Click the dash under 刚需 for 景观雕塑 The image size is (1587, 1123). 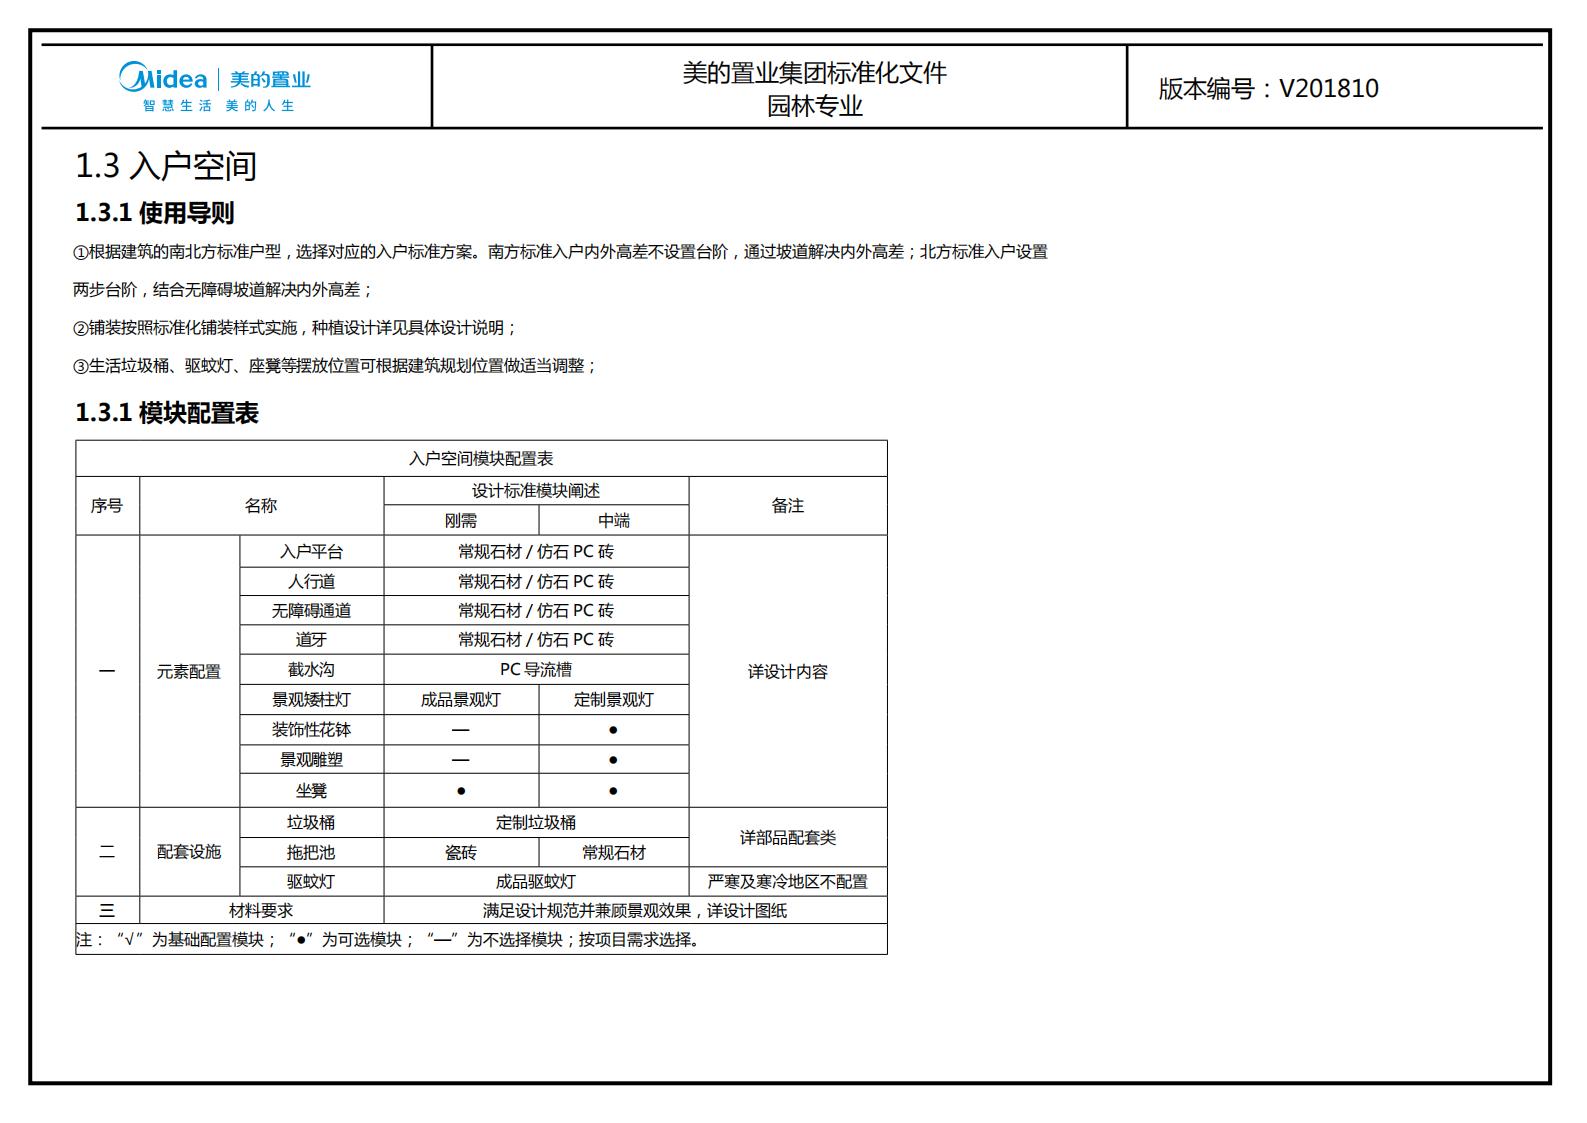pos(461,760)
